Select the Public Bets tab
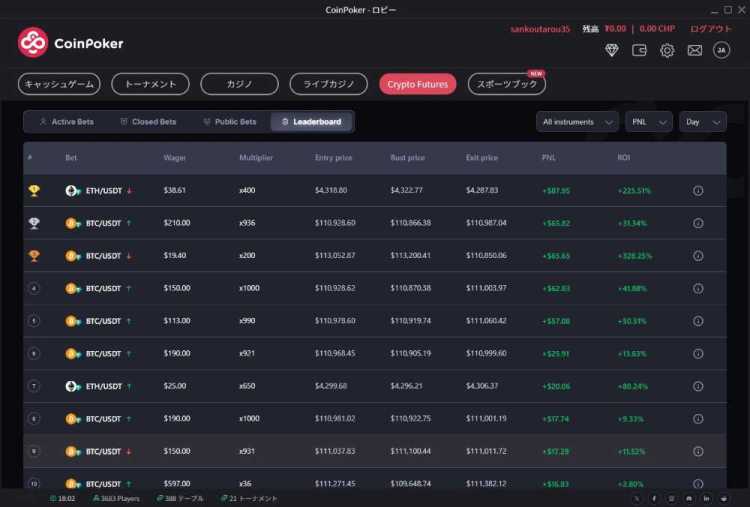 tap(229, 122)
